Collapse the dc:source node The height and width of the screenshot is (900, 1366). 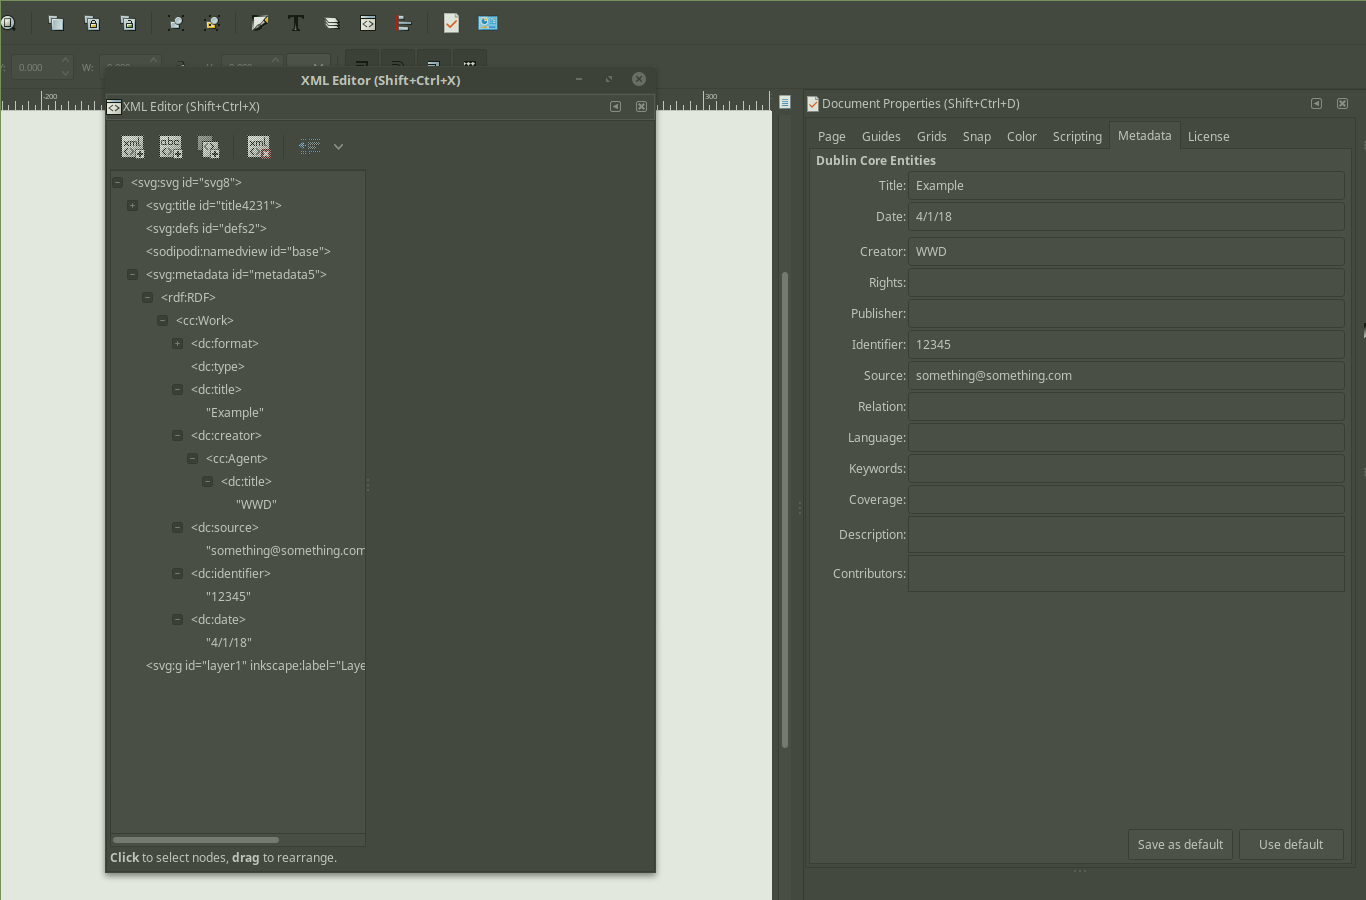pos(177,527)
